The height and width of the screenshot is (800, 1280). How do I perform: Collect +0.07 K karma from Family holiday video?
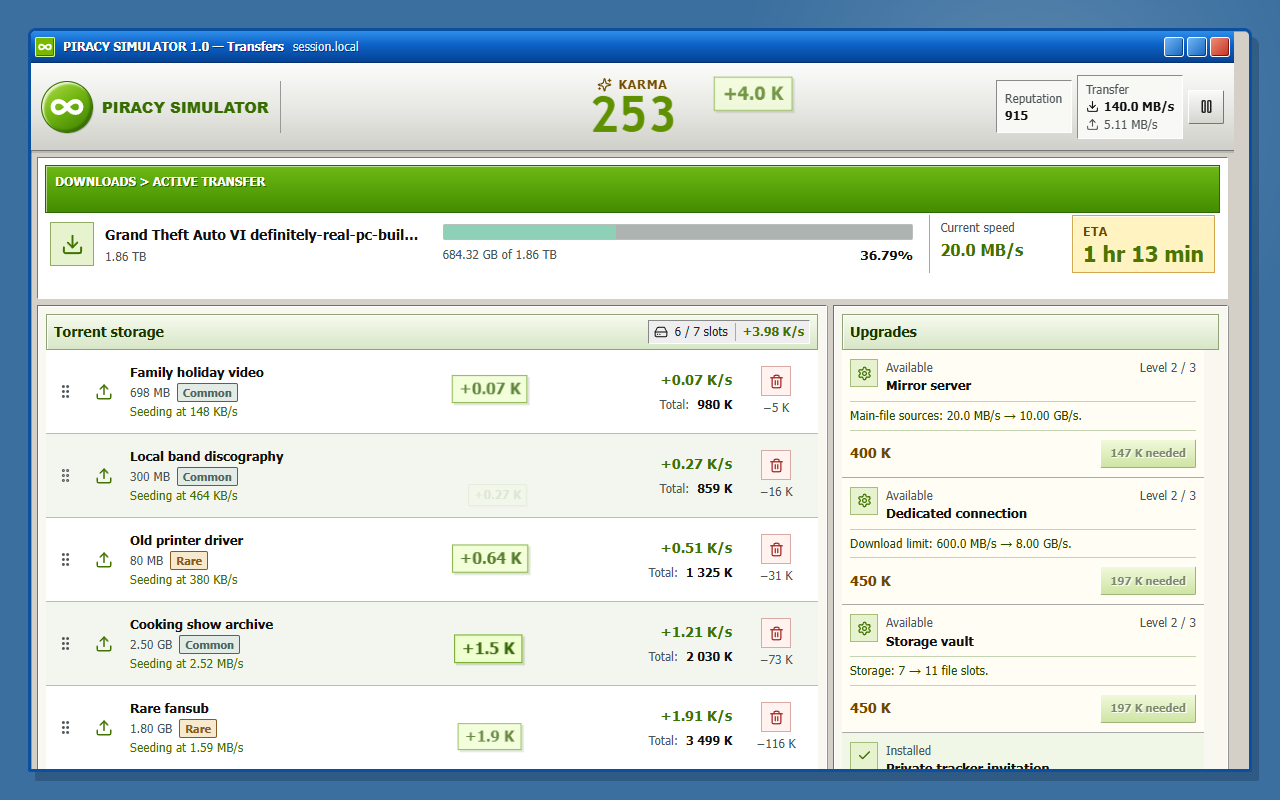pyautogui.click(x=490, y=388)
